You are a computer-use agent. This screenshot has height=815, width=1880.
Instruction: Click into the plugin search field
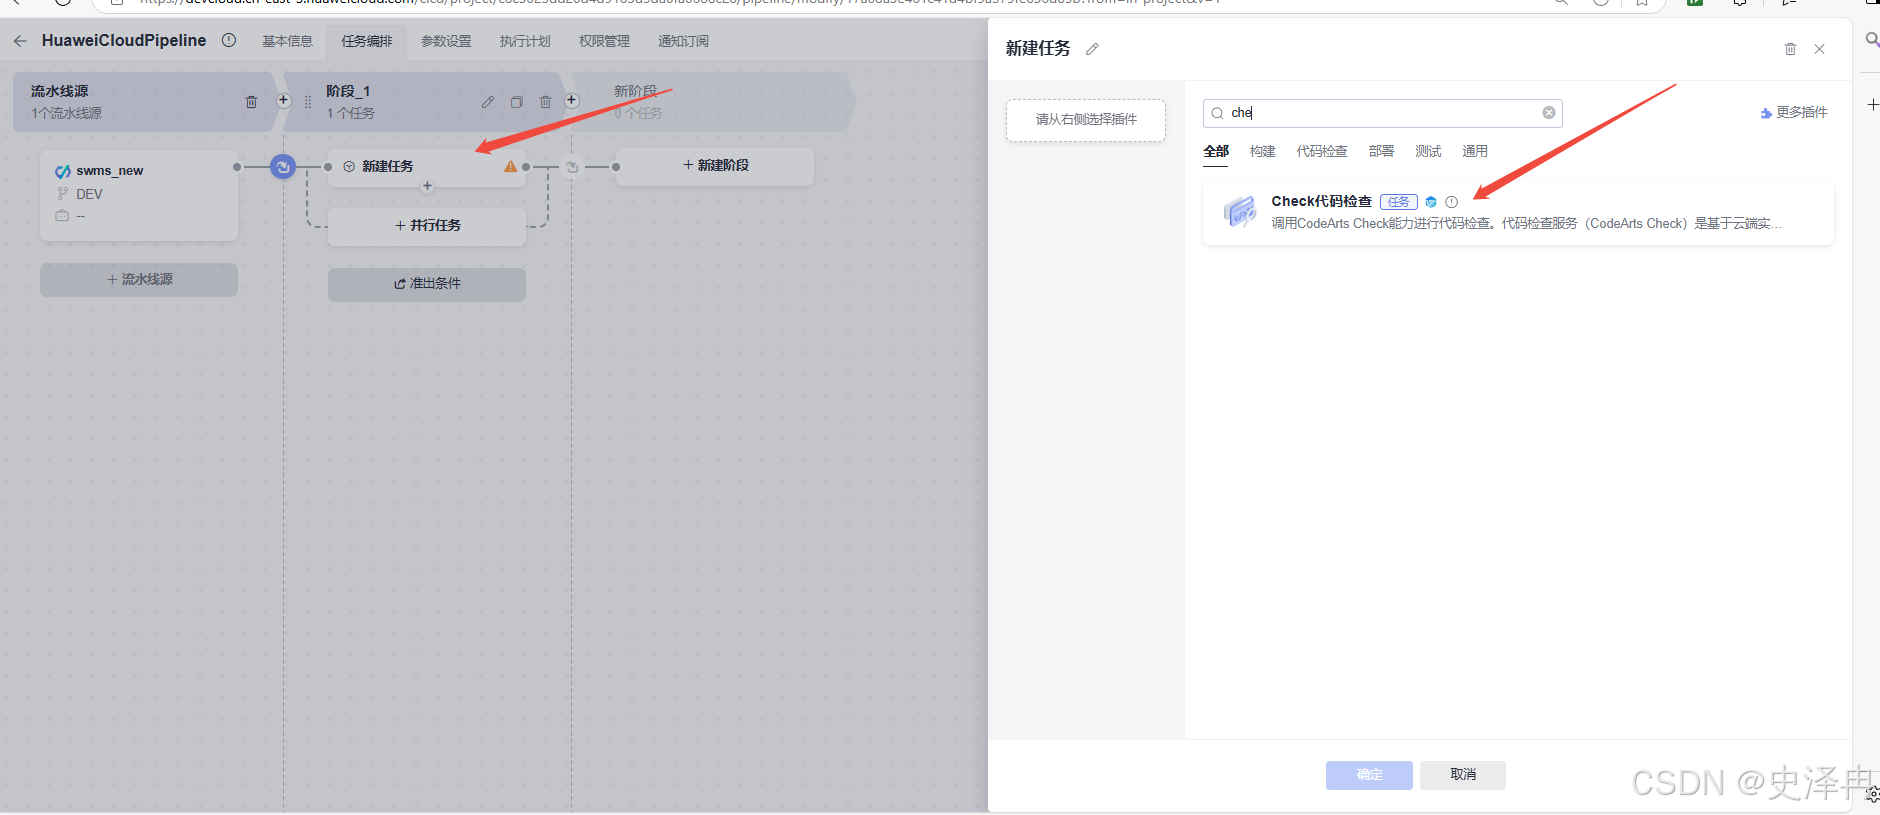coord(1383,113)
